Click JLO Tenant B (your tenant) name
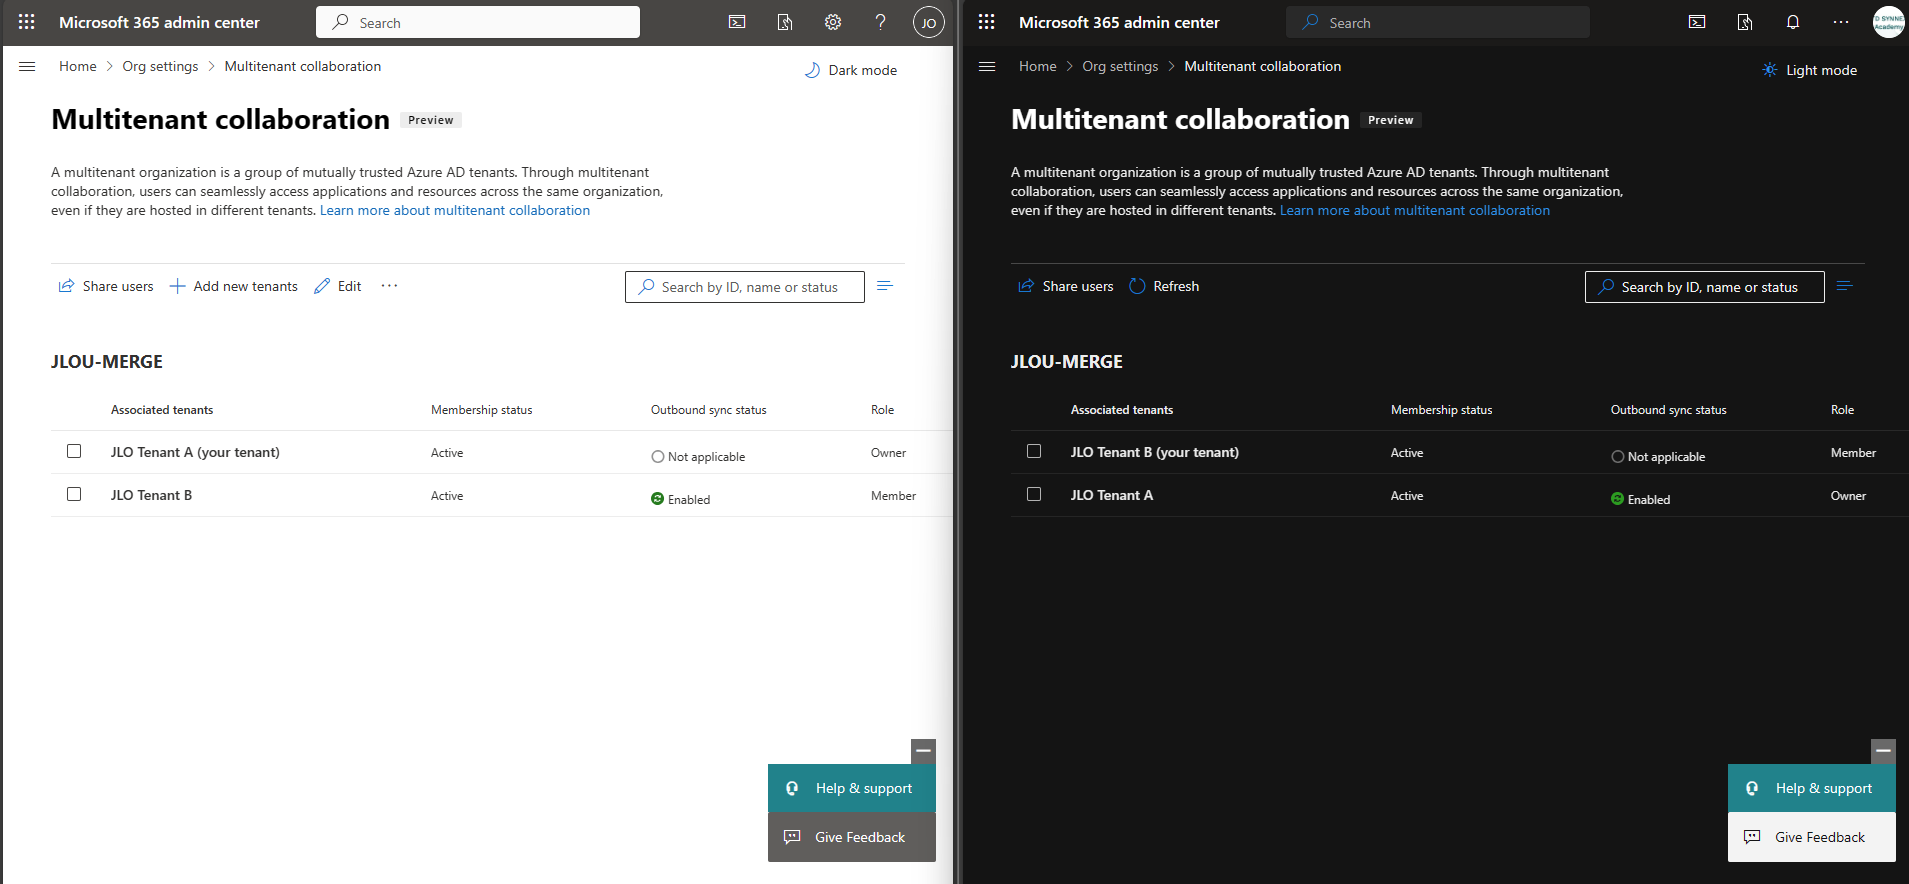 1155,452
